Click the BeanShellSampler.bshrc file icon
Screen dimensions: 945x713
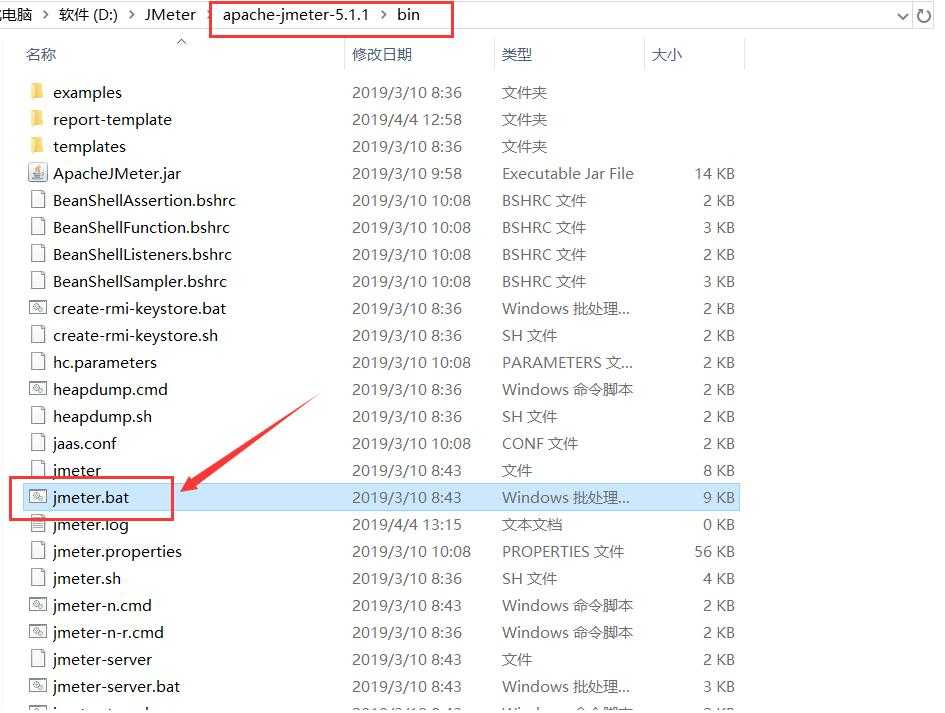(x=38, y=281)
